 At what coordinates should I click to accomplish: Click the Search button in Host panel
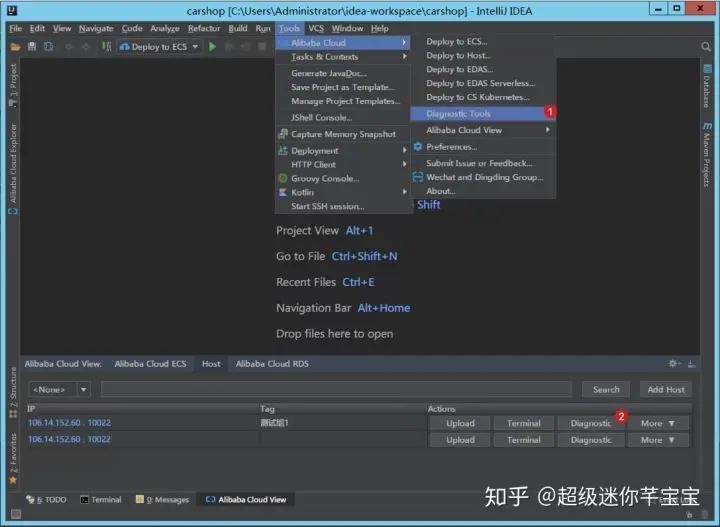click(606, 389)
